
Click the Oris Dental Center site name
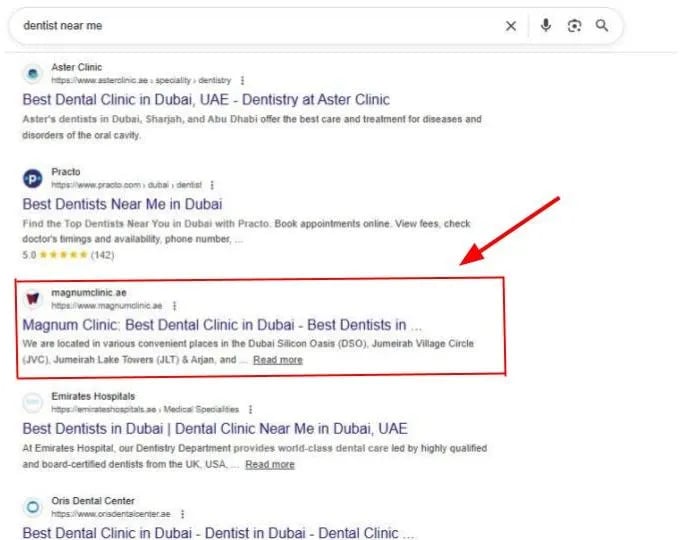(93, 501)
